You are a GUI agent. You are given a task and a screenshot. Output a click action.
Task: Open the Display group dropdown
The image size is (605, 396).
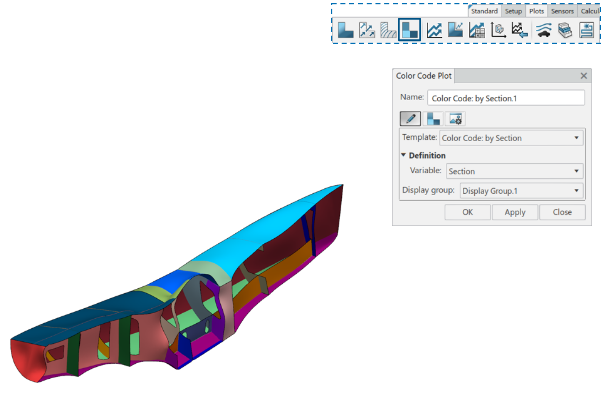pyautogui.click(x=521, y=191)
